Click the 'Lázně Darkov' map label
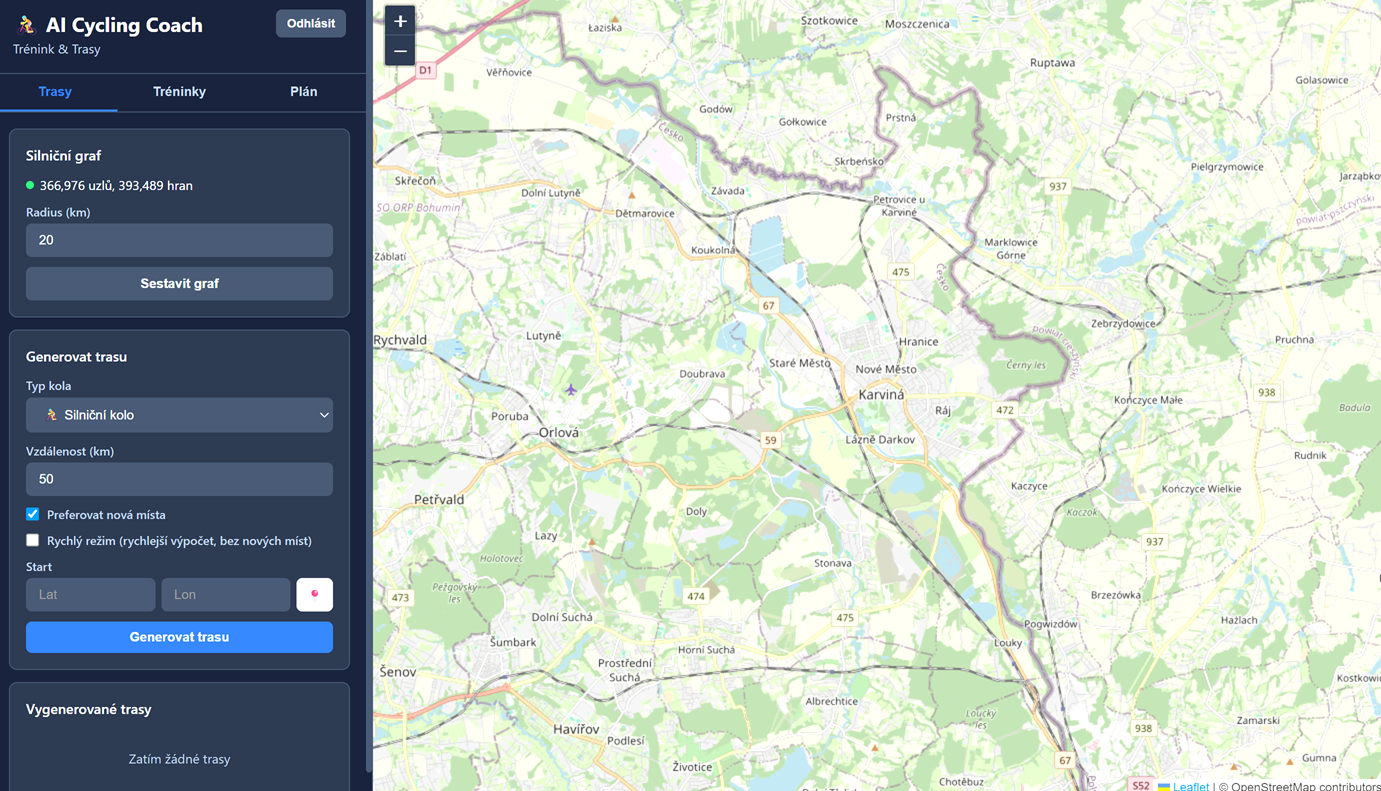 [x=880, y=439]
